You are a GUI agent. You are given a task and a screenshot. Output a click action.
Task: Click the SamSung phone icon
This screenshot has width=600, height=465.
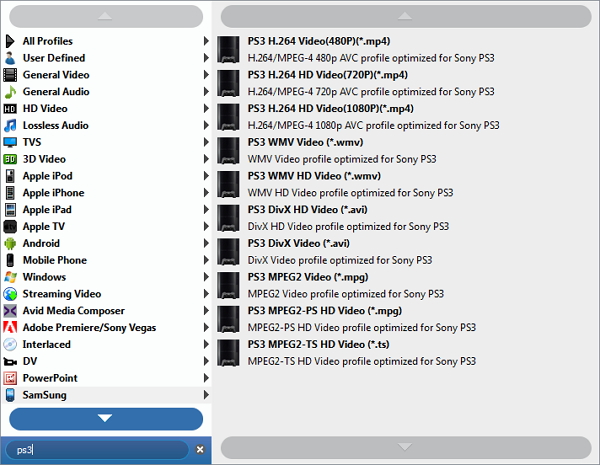click(x=10, y=395)
